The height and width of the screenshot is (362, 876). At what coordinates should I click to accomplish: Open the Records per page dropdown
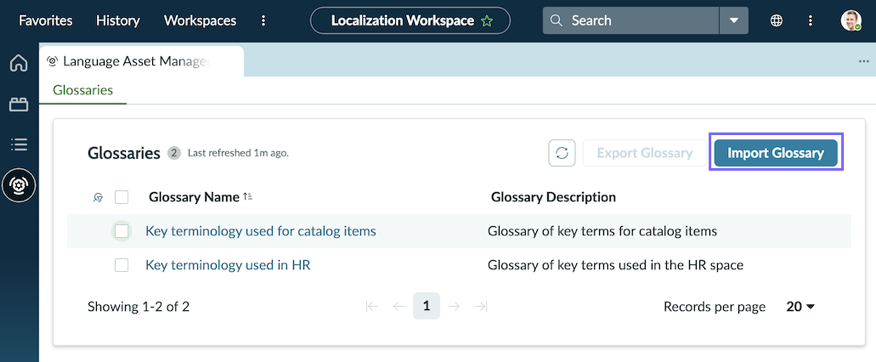click(801, 307)
